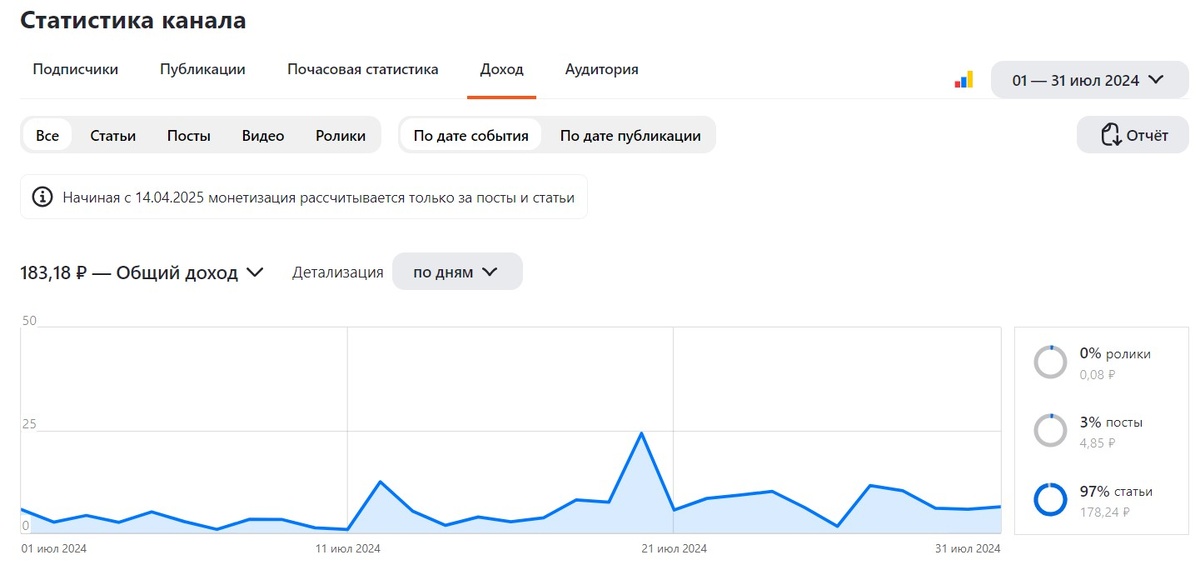The image size is (1200, 575).
Task: Switch to the Публикации tab
Action: (203, 70)
